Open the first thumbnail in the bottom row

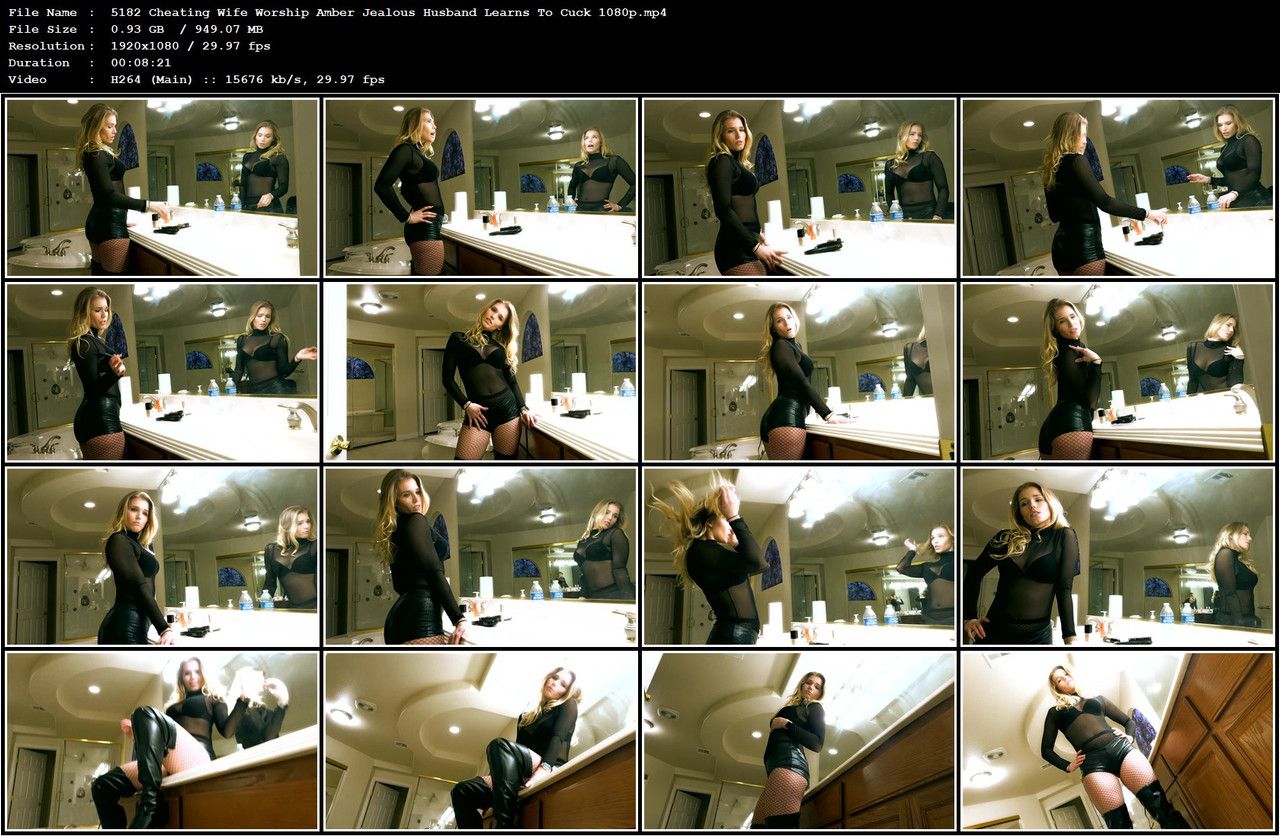coord(162,741)
